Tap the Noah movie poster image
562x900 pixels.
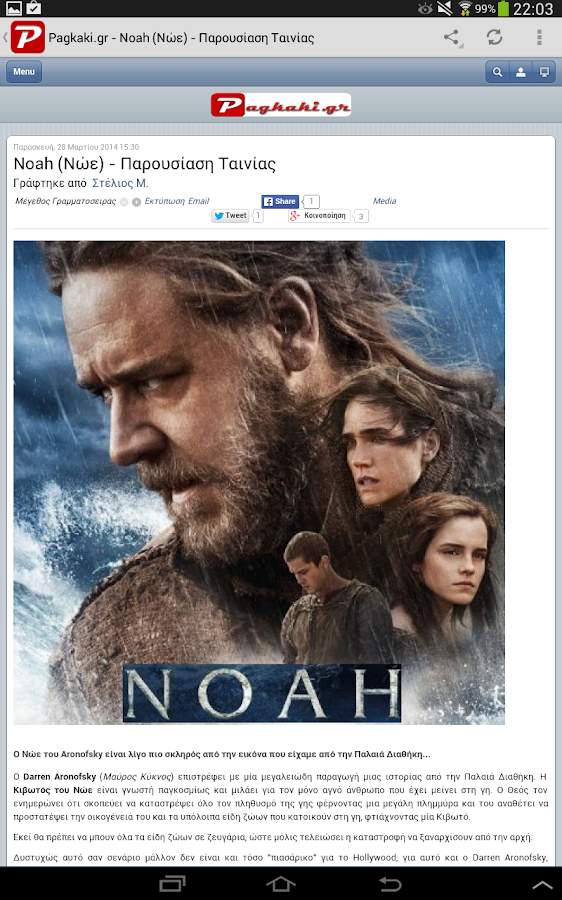point(259,483)
